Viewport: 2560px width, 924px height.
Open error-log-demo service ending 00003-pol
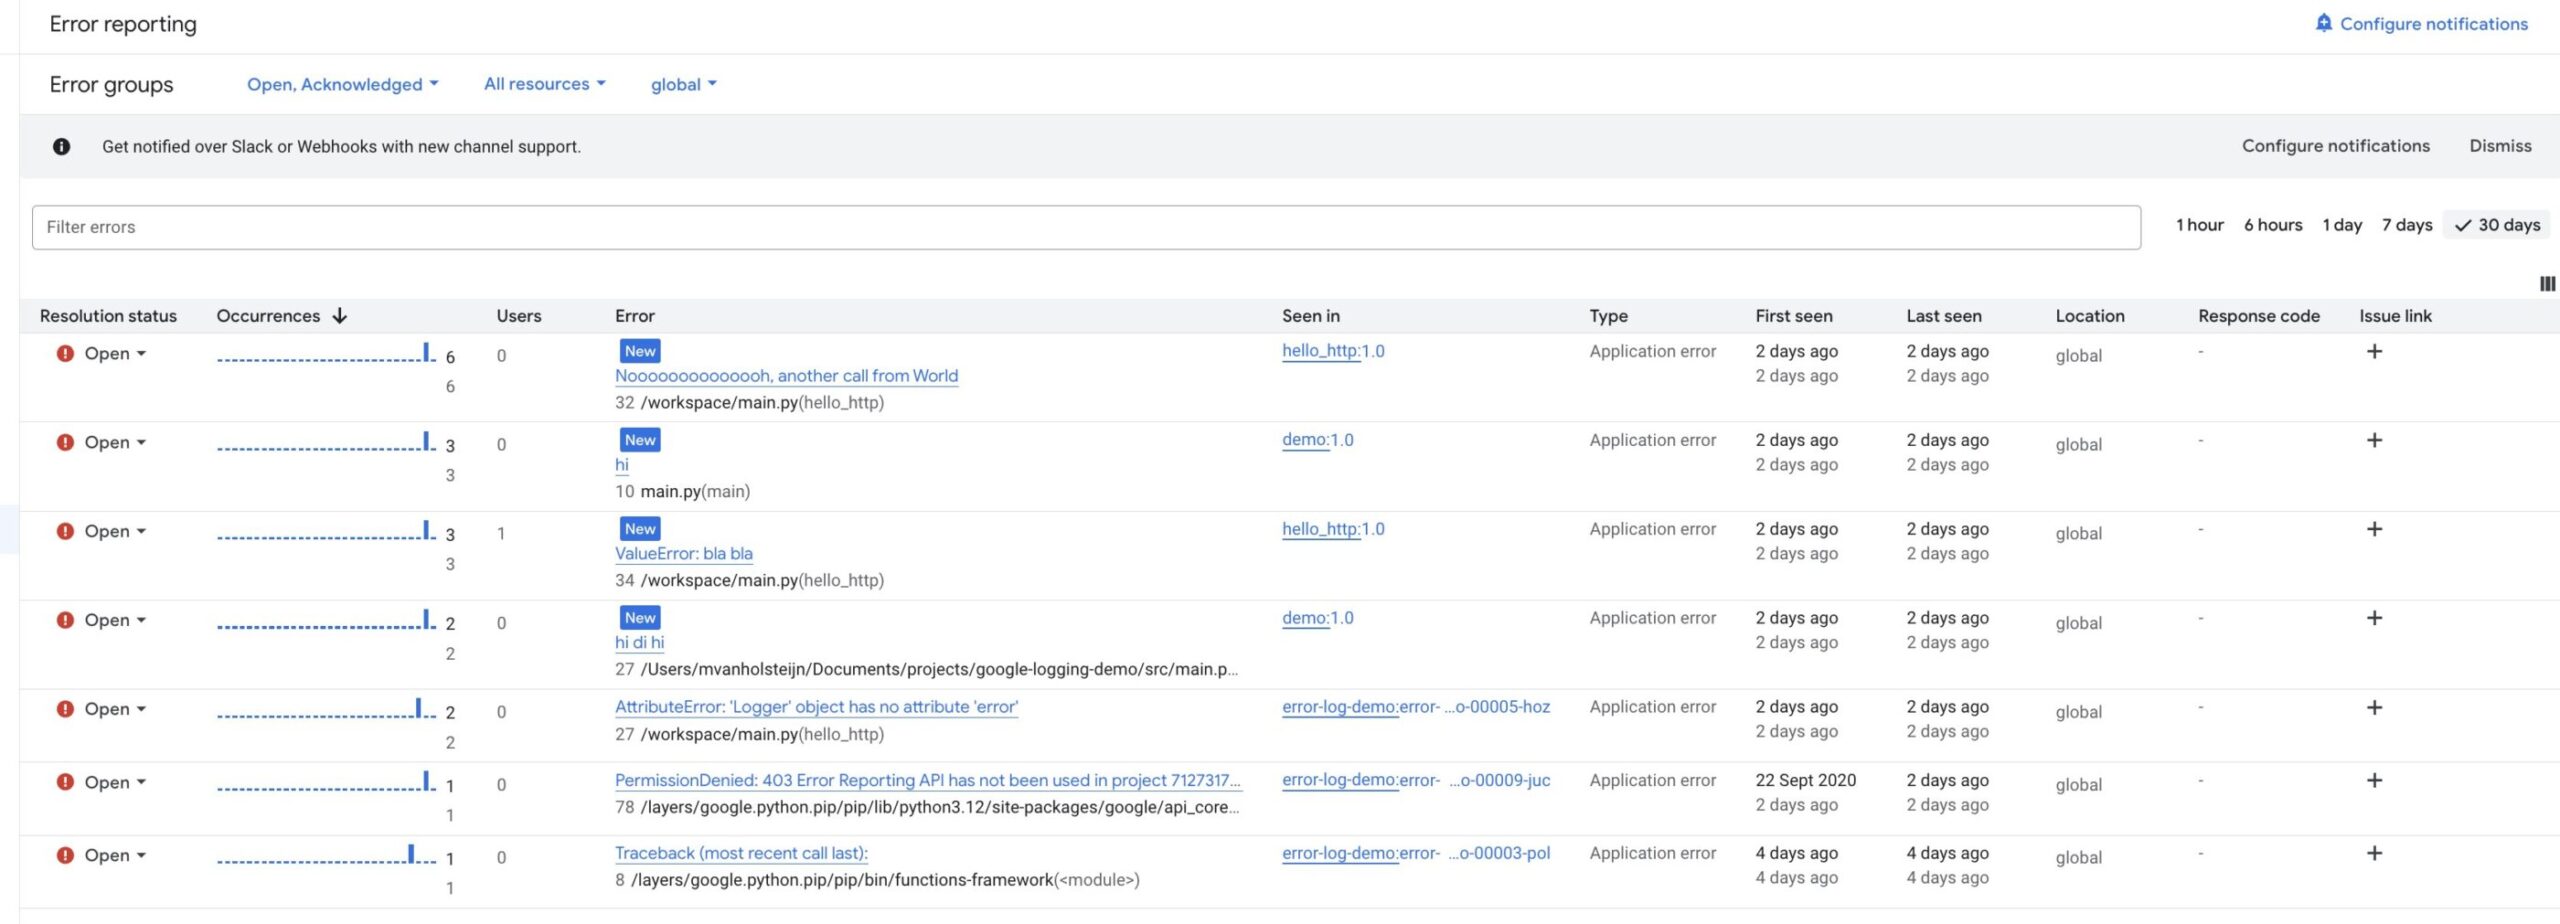(x=1416, y=853)
